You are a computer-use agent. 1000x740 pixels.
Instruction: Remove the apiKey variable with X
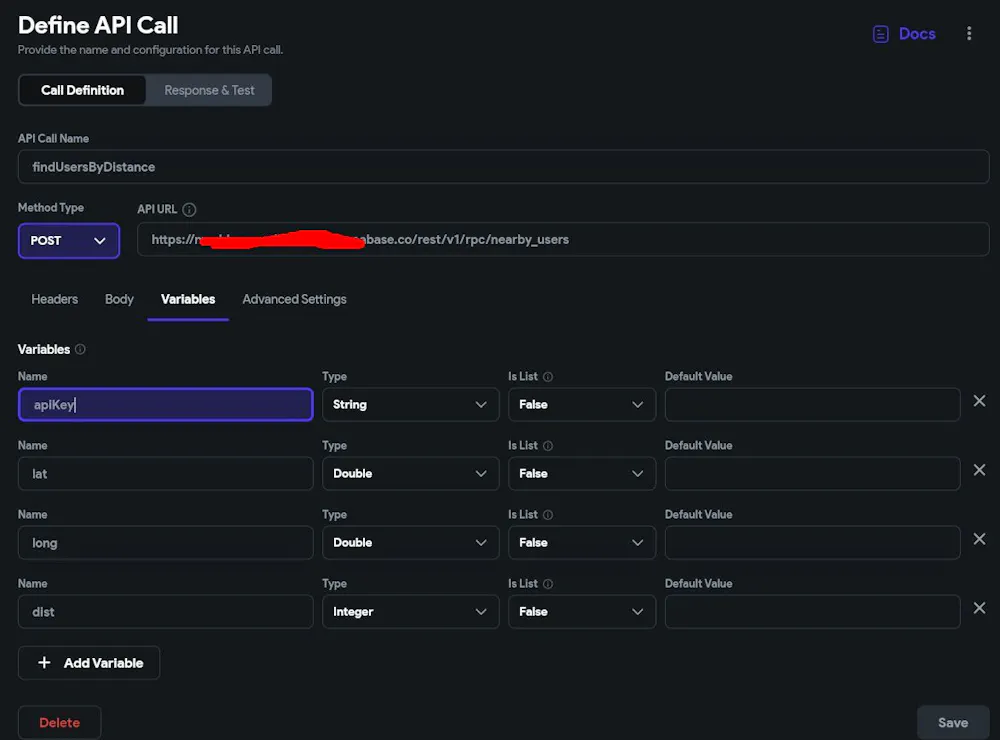coord(980,401)
